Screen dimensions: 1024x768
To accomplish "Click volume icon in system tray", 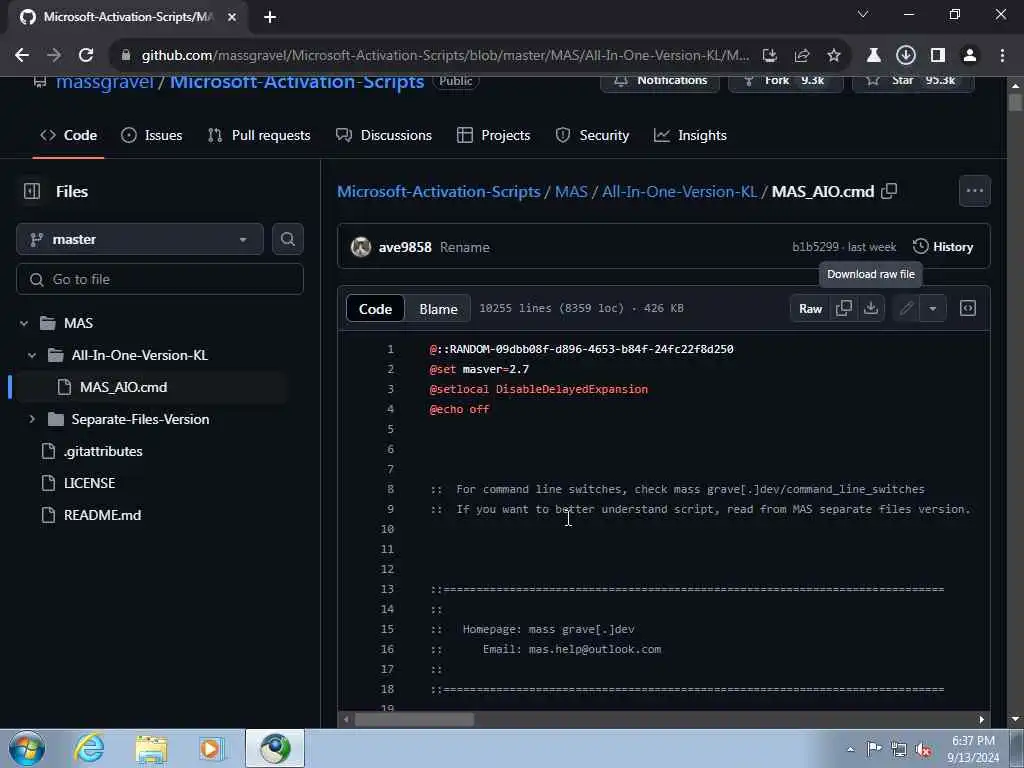I will [x=923, y=750].
